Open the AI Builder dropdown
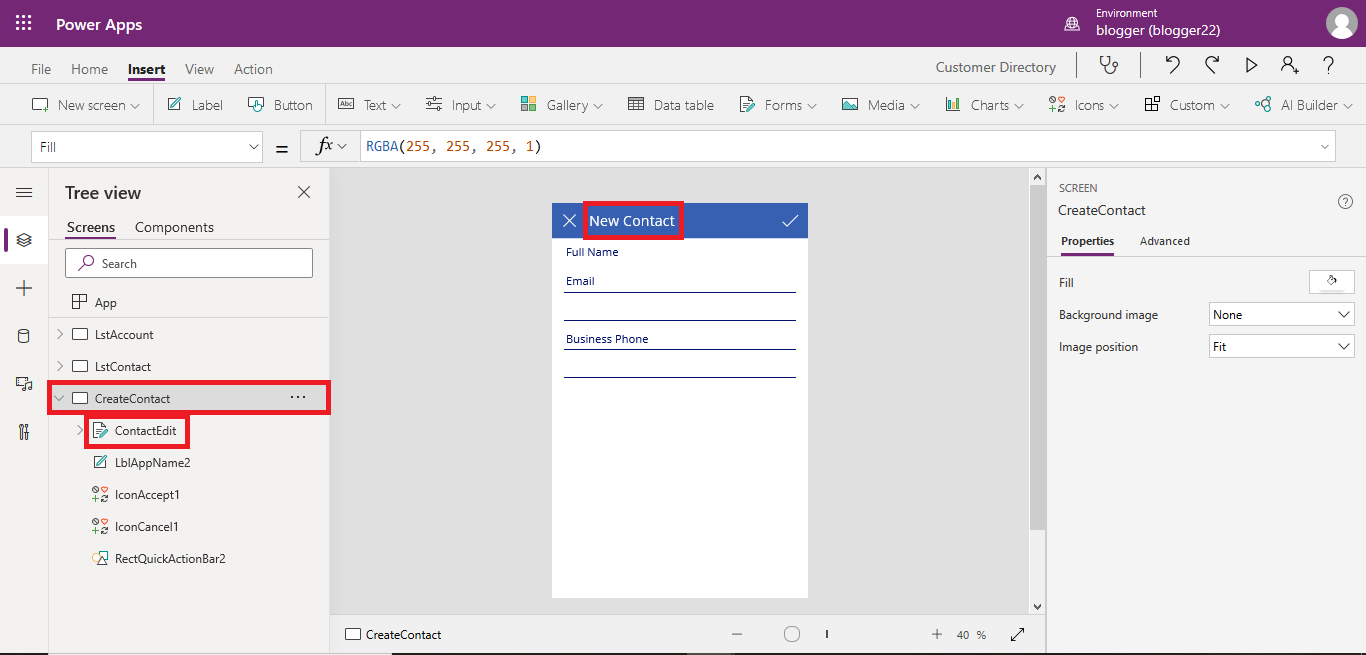The image size is (1366, 655). (x=1304, y=105)
